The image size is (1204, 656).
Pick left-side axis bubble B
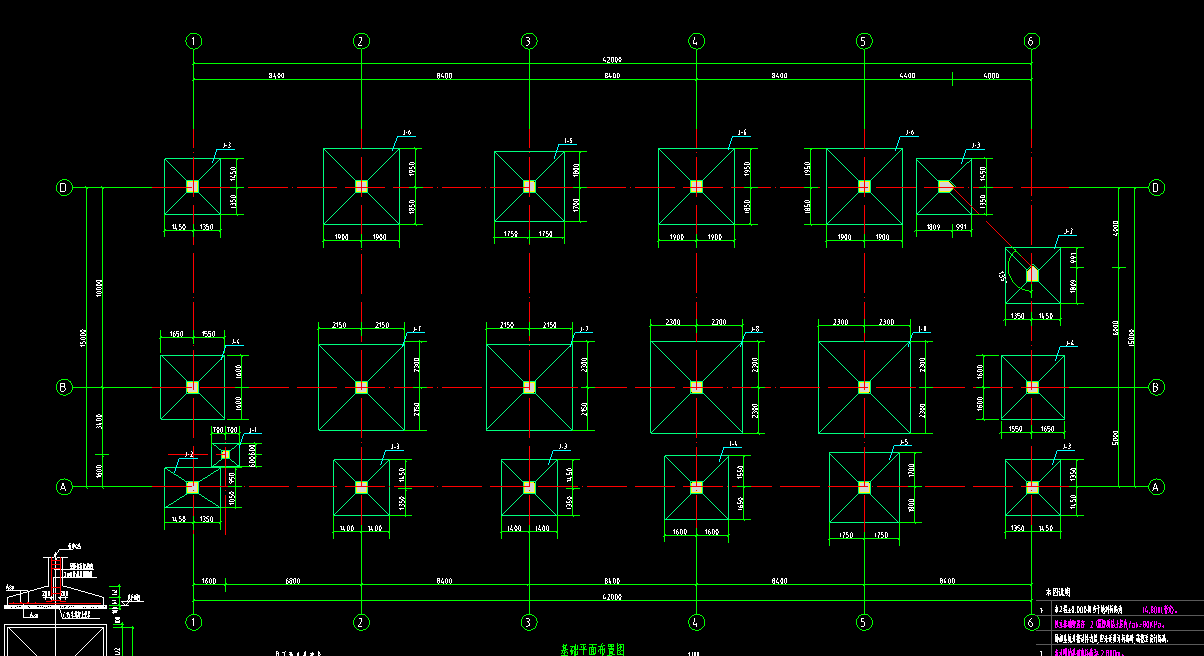(x=64, y=386)
